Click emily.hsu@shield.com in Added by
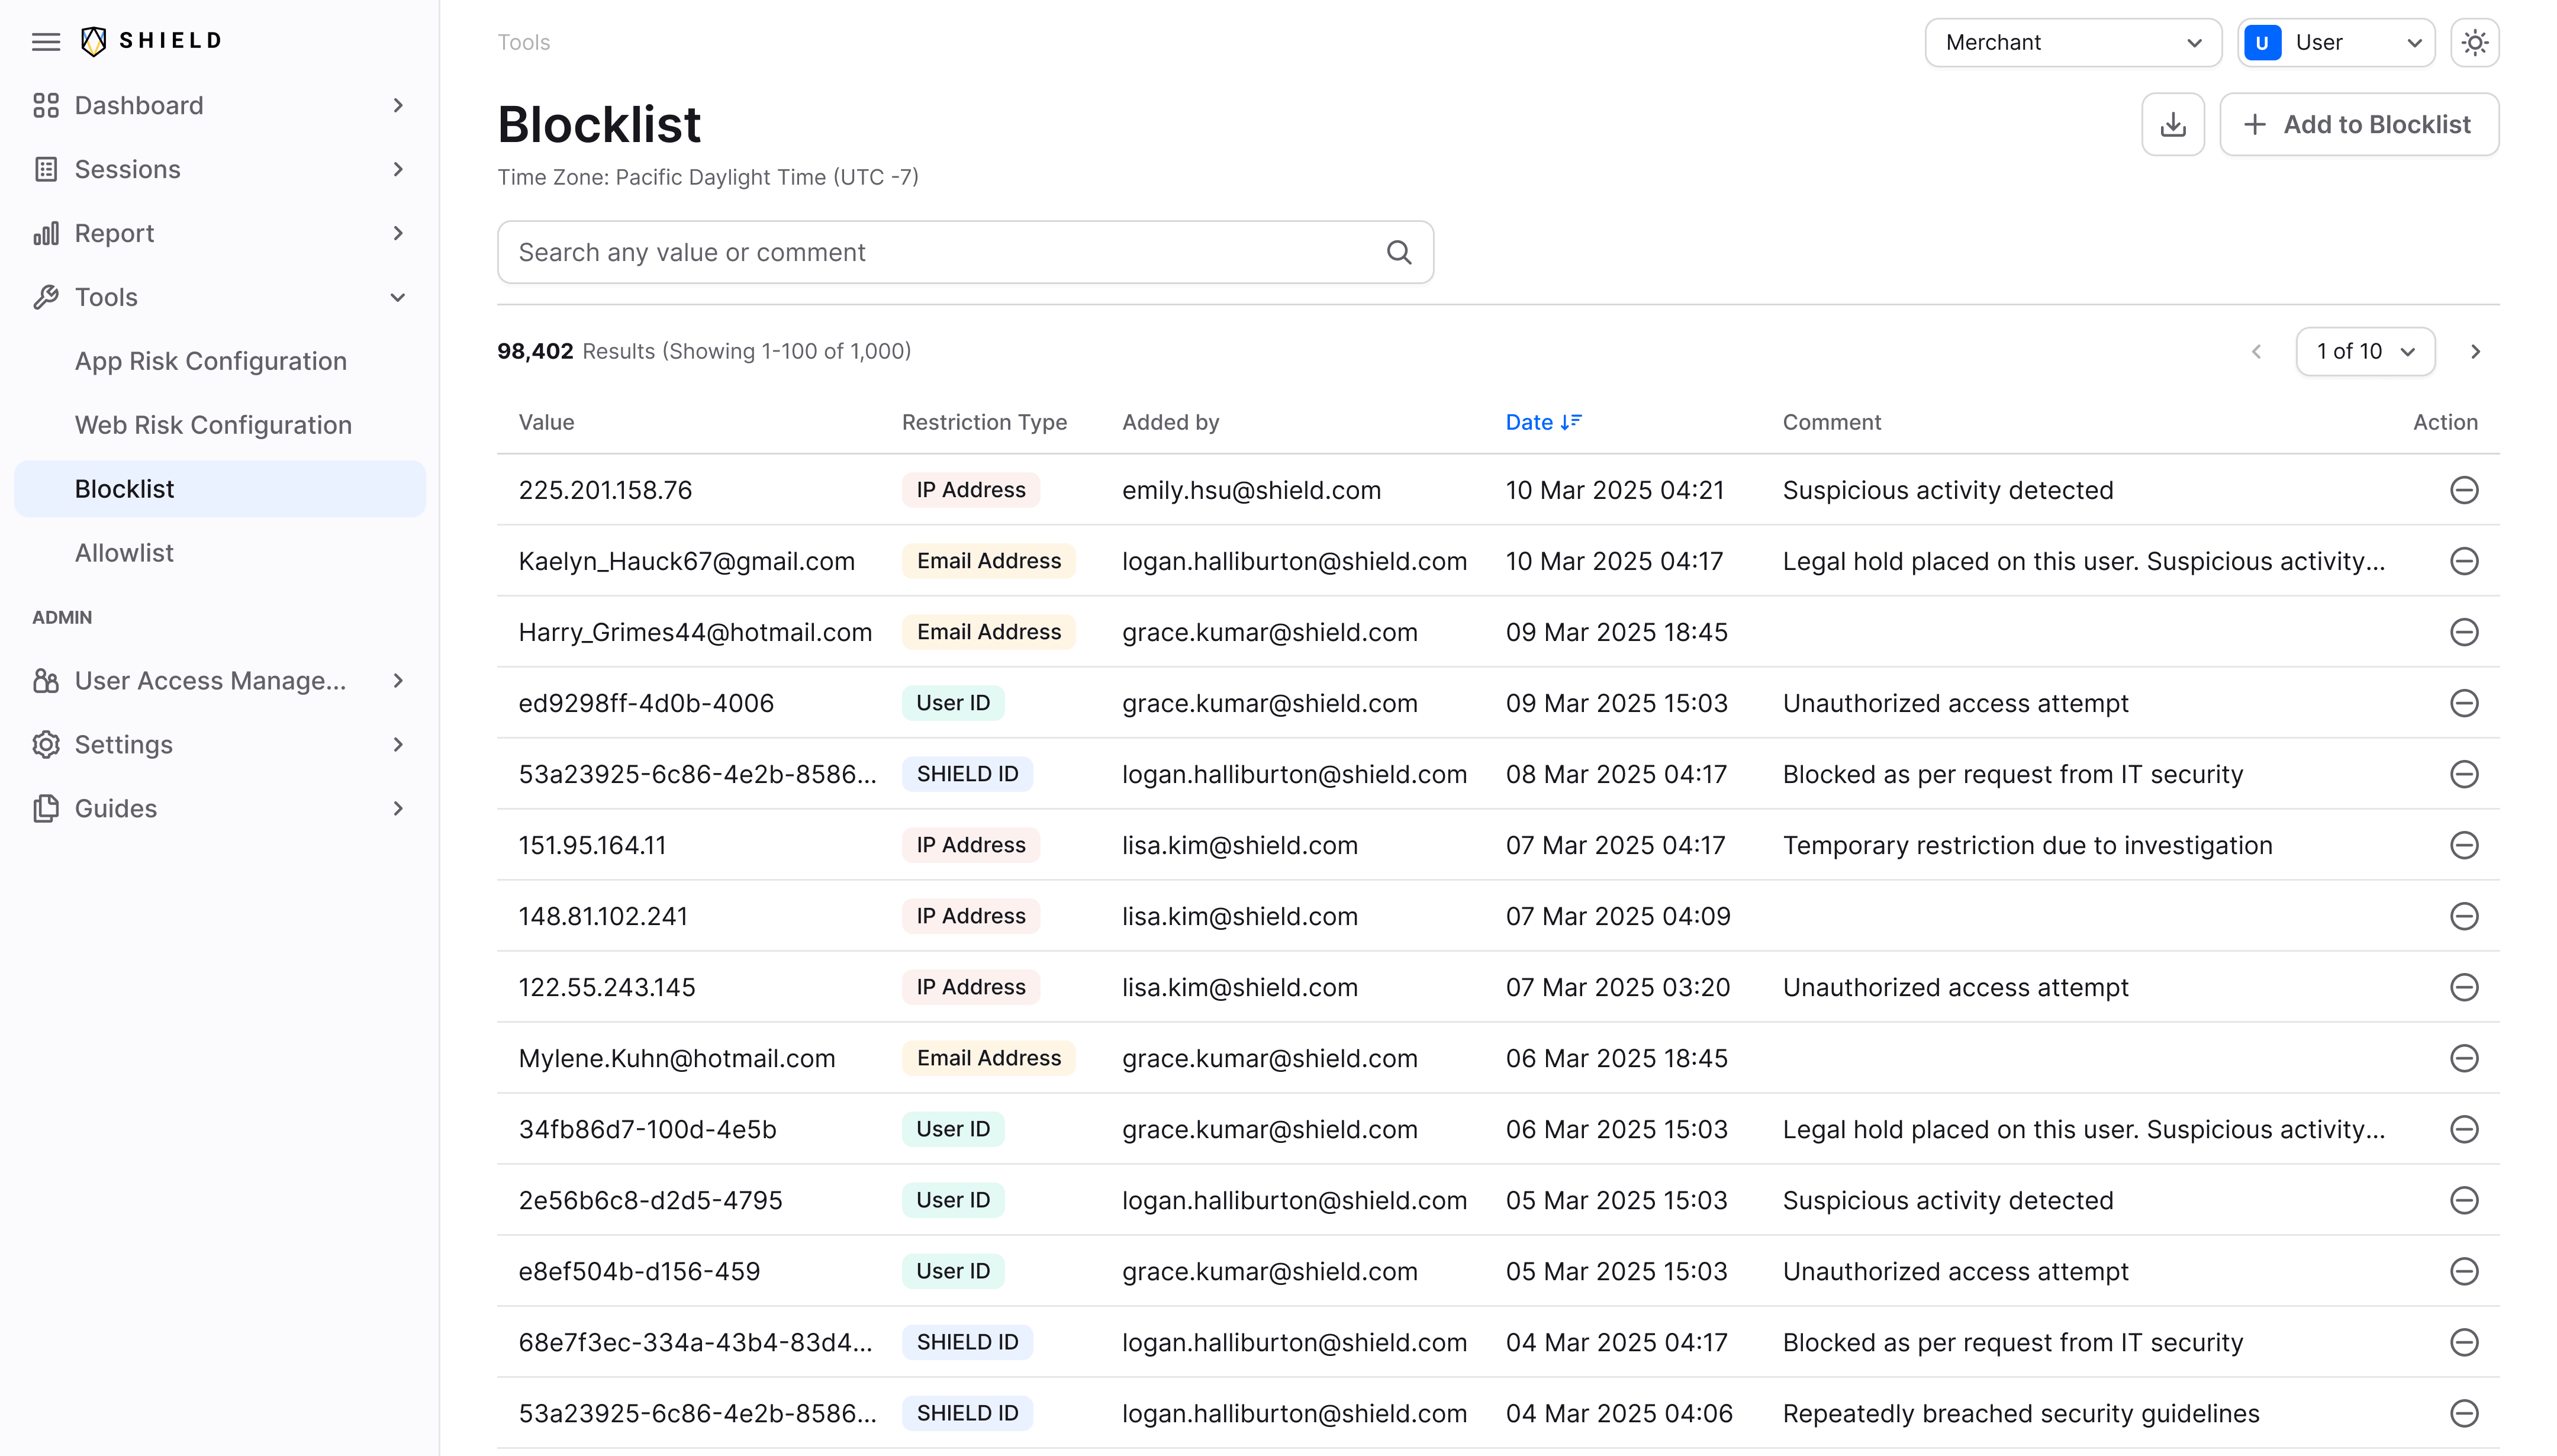This screenshot has width=2557, height=1456. [x=1251, y=490]
